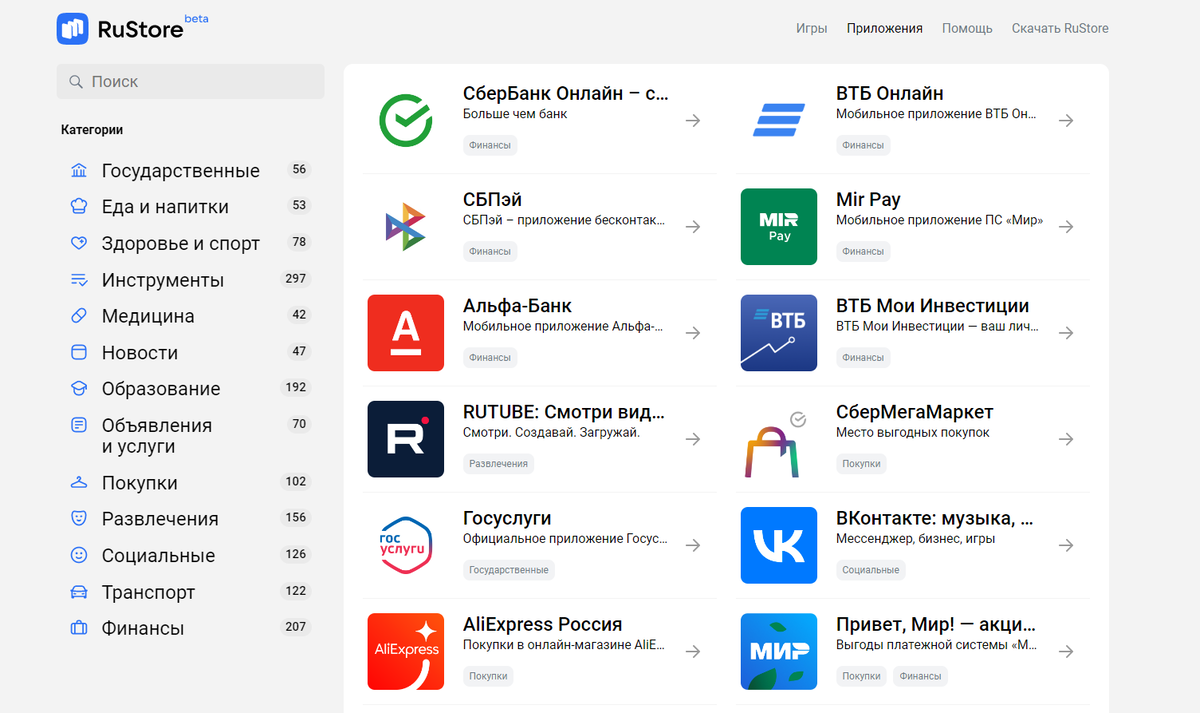Select the Финансы category in sidebar
This screenshot has width=1200, height=713.
click(x=190, y=629)
